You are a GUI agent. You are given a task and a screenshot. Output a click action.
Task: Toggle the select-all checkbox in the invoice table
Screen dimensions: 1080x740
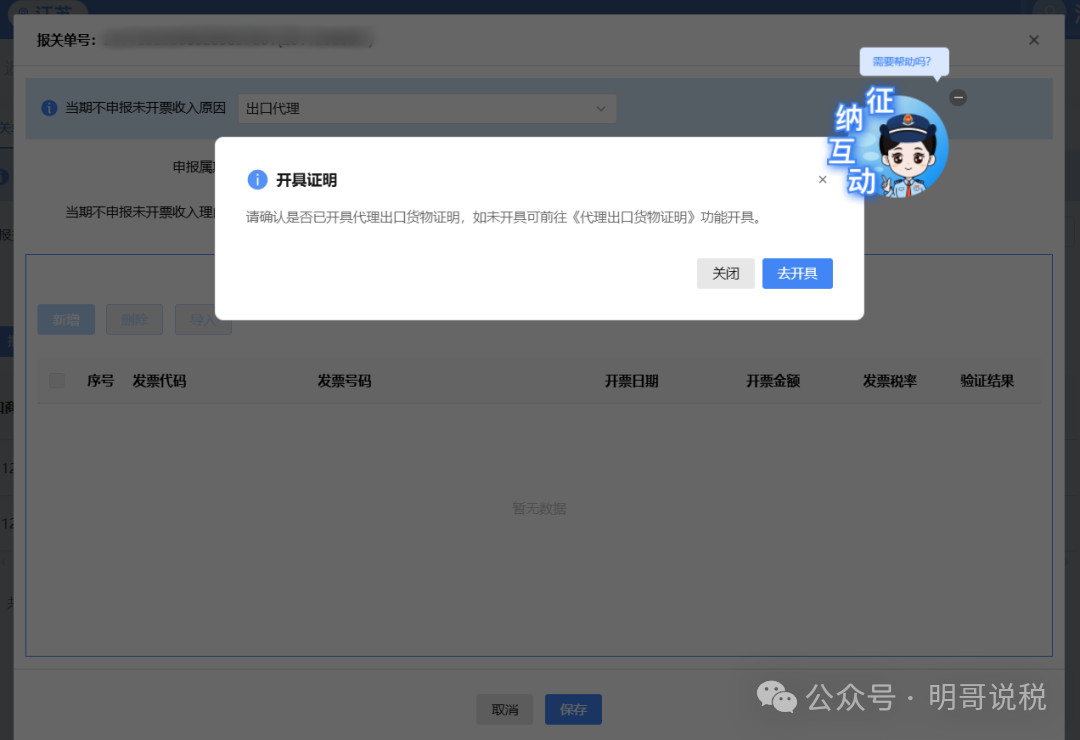[56, 380]
